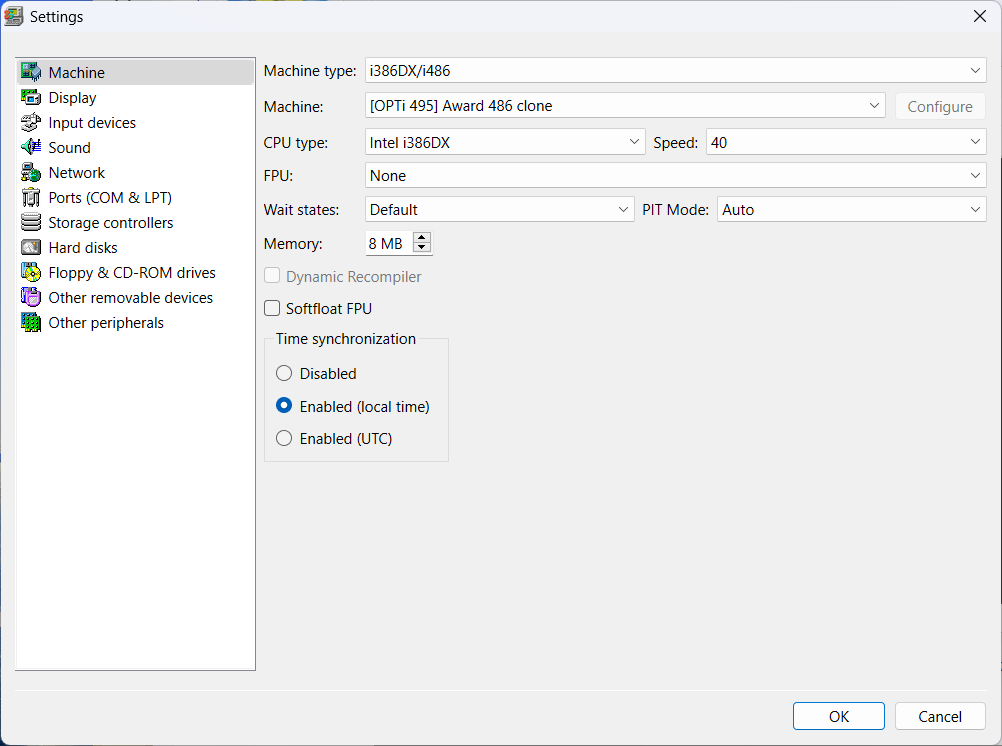Image resolution: width=1002 pixels, height=746 pixels.
Task: Click the Network icon in sidebar
Action: tap(30, 173)
